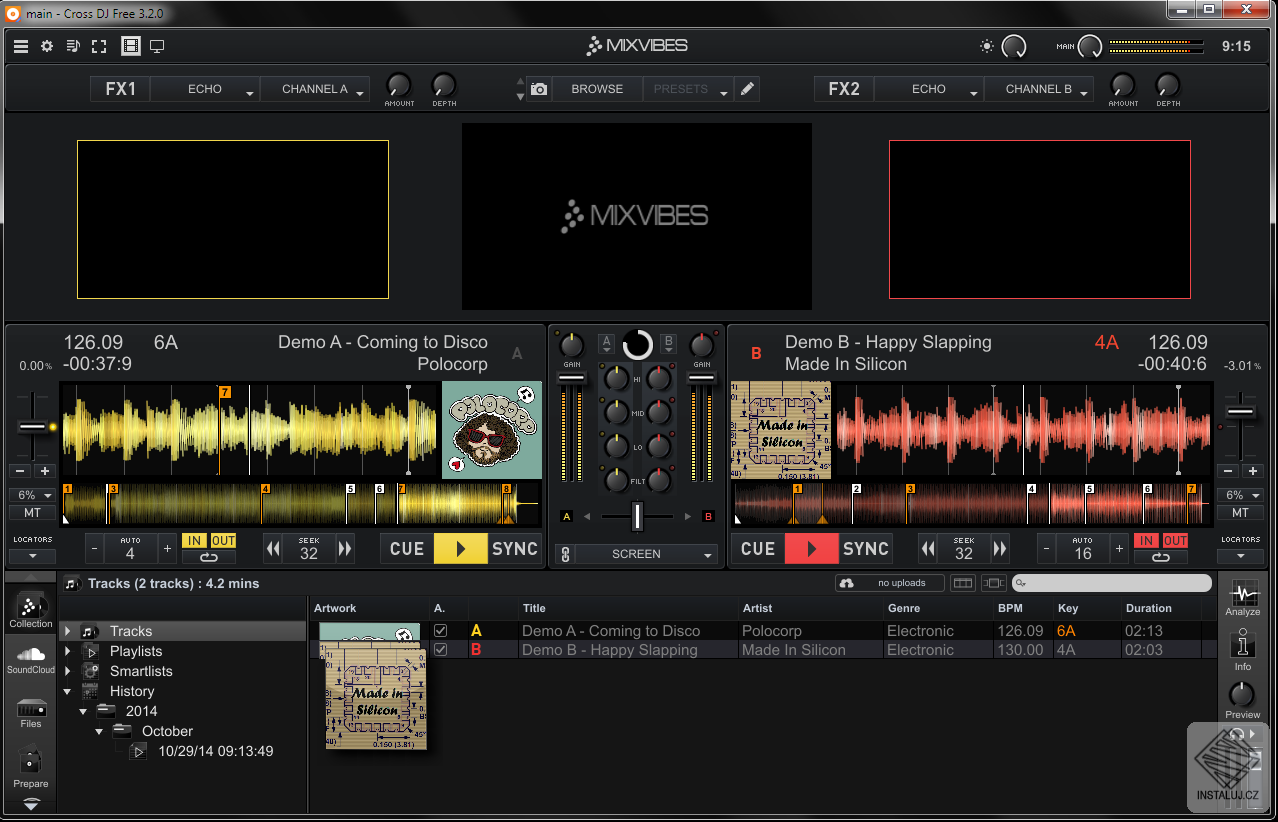Open the SCREEN dropdown in mixer

click(648, 554)
